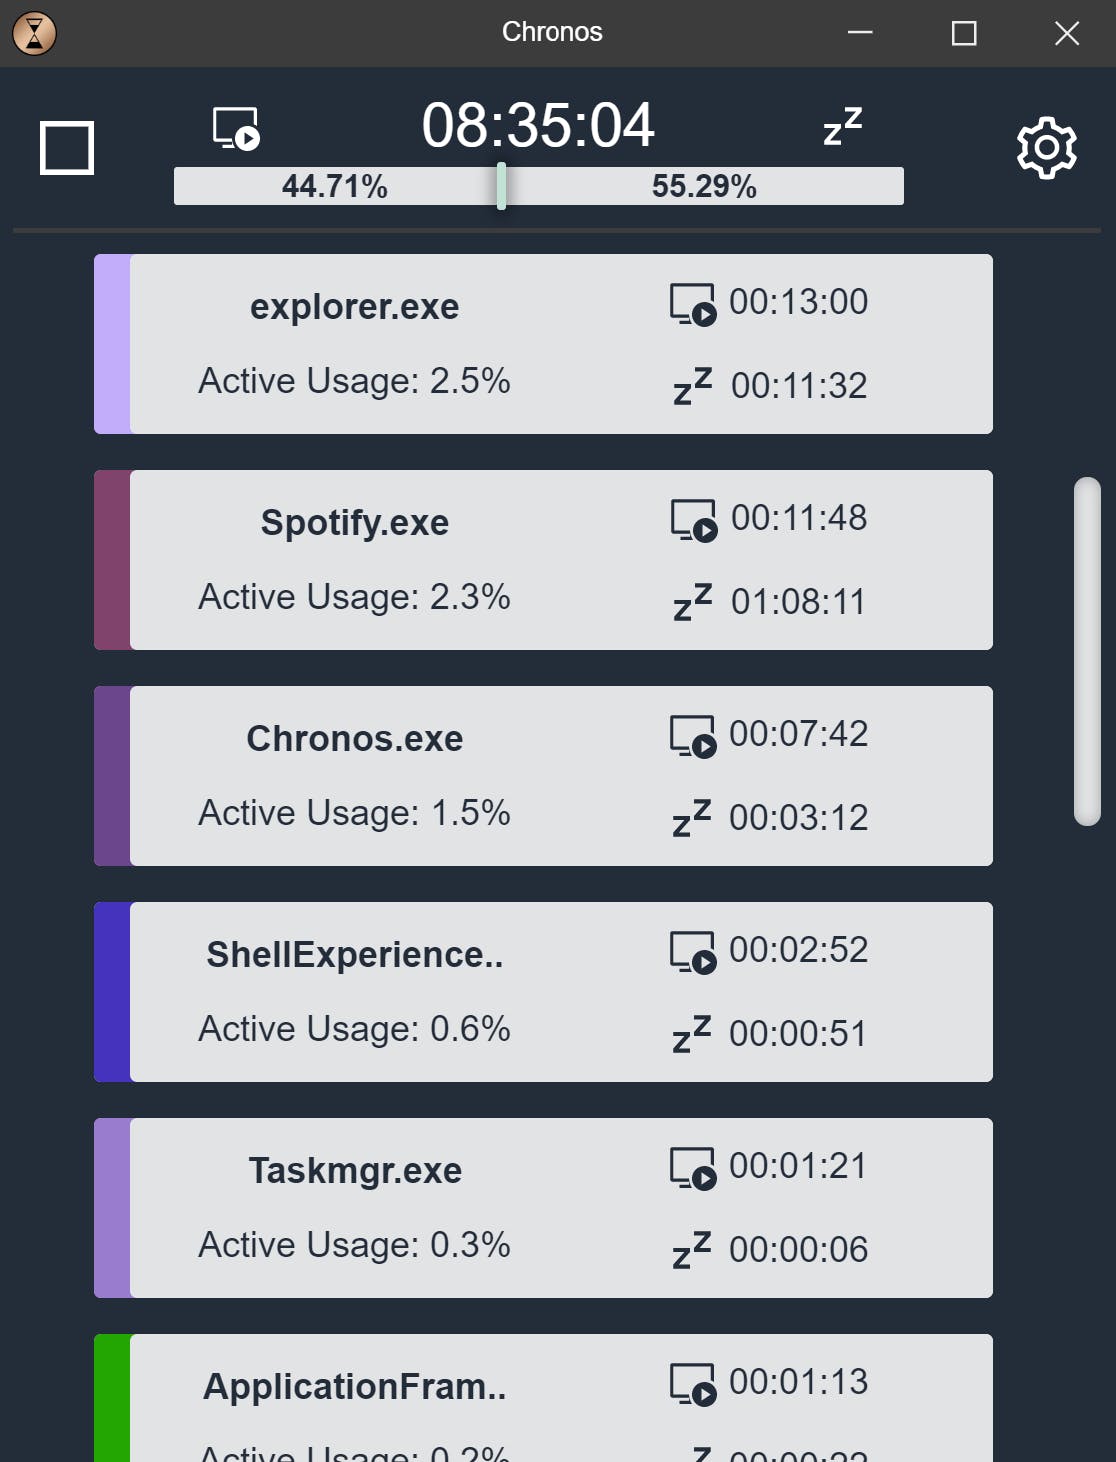Click the active-time icon for Chronos.exe
1116x1462 pixels.
pyautogui.click(x=693, y=737)
